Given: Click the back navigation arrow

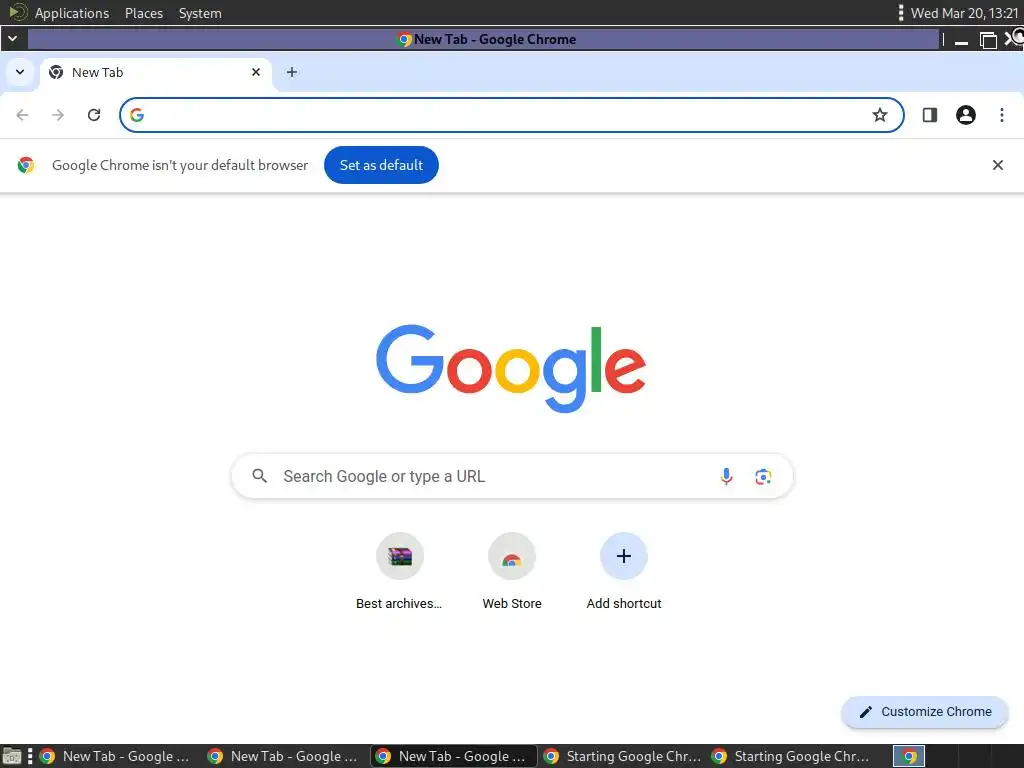Looking at the screenshot, I should click(x=22, y=115).
